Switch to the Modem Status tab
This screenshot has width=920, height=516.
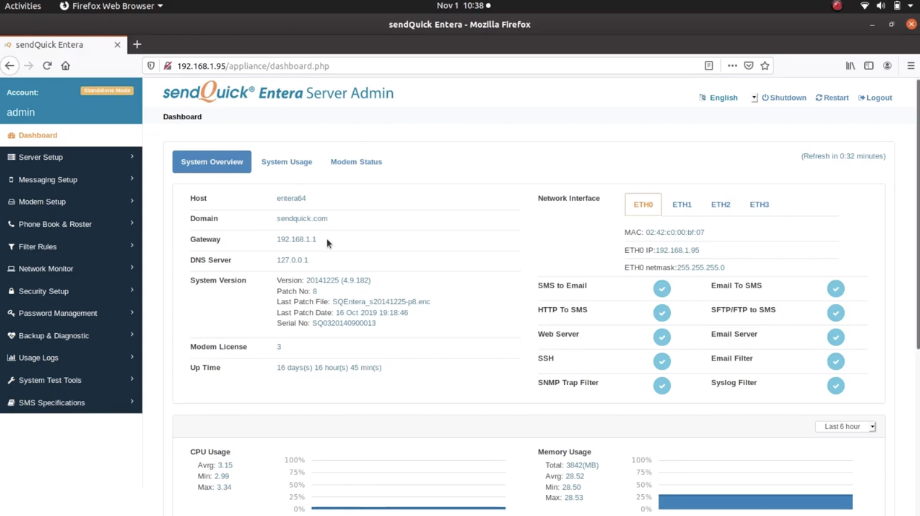tap(356, 161)
